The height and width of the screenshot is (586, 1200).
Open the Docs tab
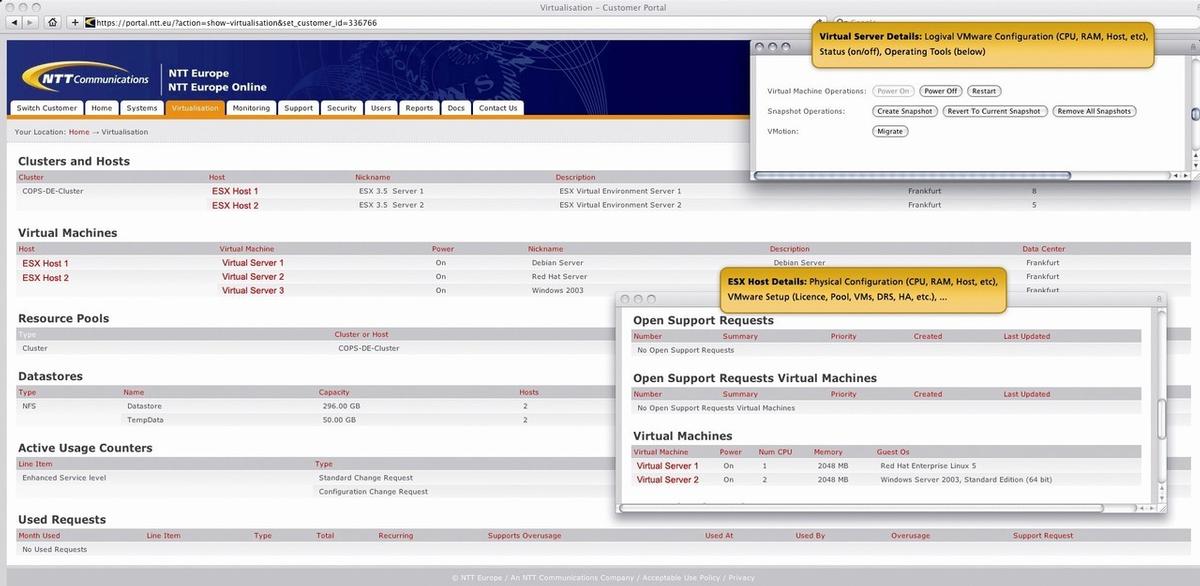[456, 108]
